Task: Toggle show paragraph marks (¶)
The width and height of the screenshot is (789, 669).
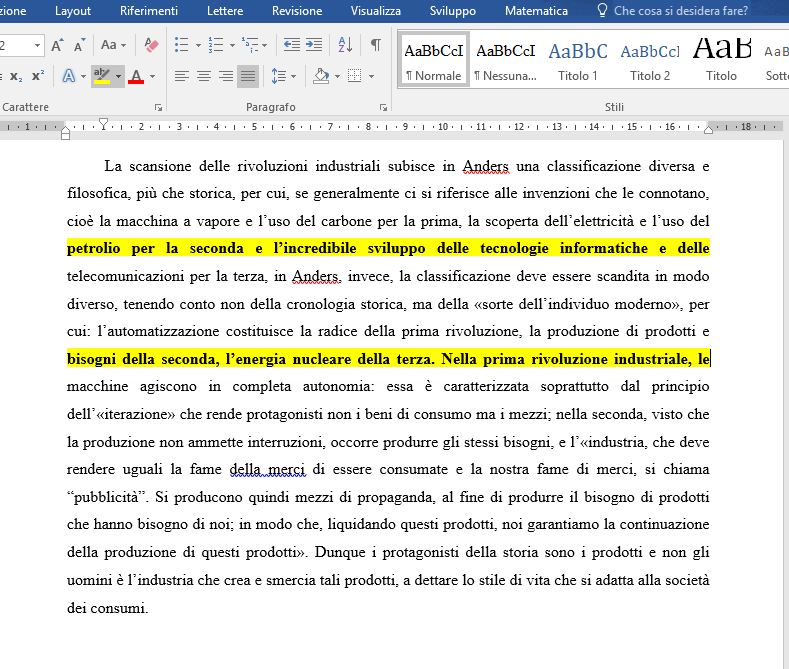Action: 375,45
